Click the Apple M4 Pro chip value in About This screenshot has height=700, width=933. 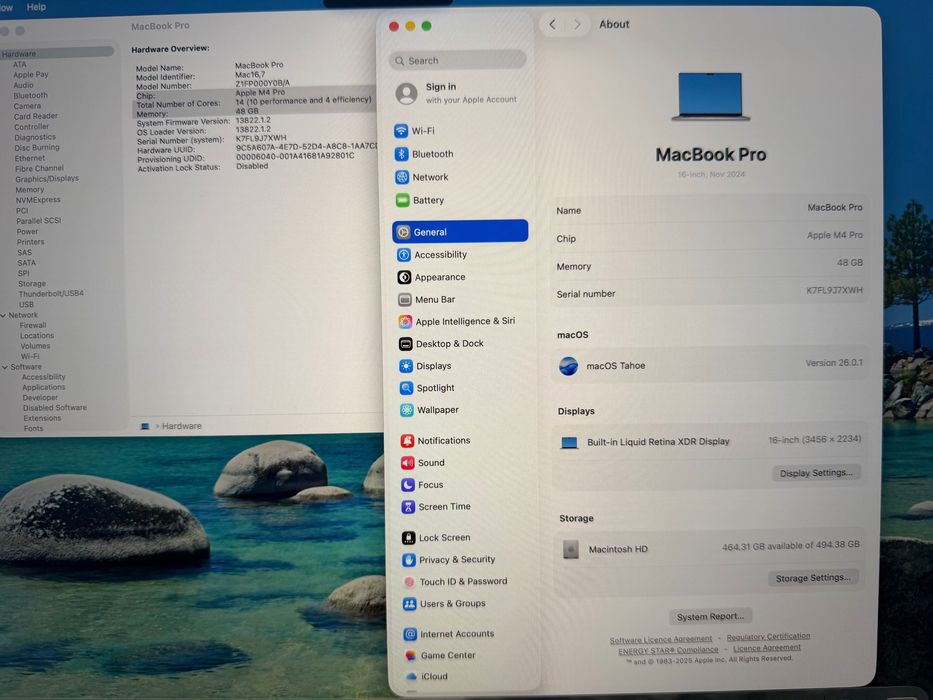835,235
